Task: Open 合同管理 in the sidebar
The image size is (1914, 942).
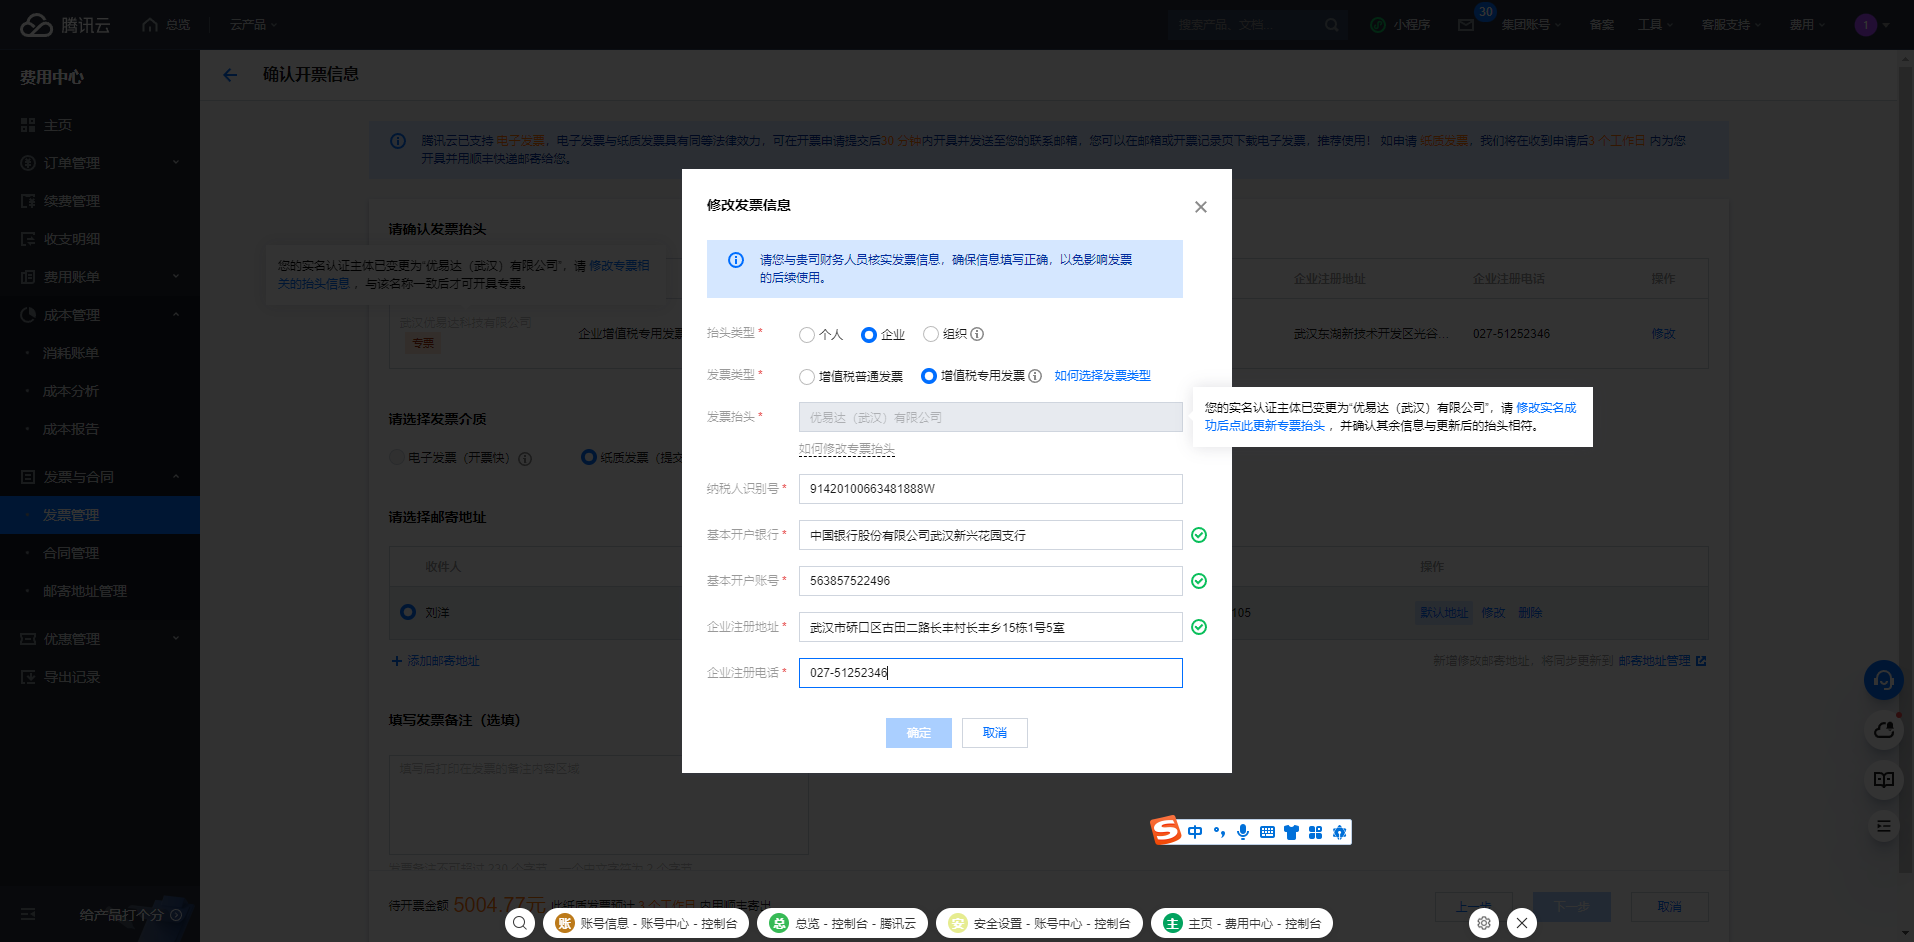Action: (71, 553)
